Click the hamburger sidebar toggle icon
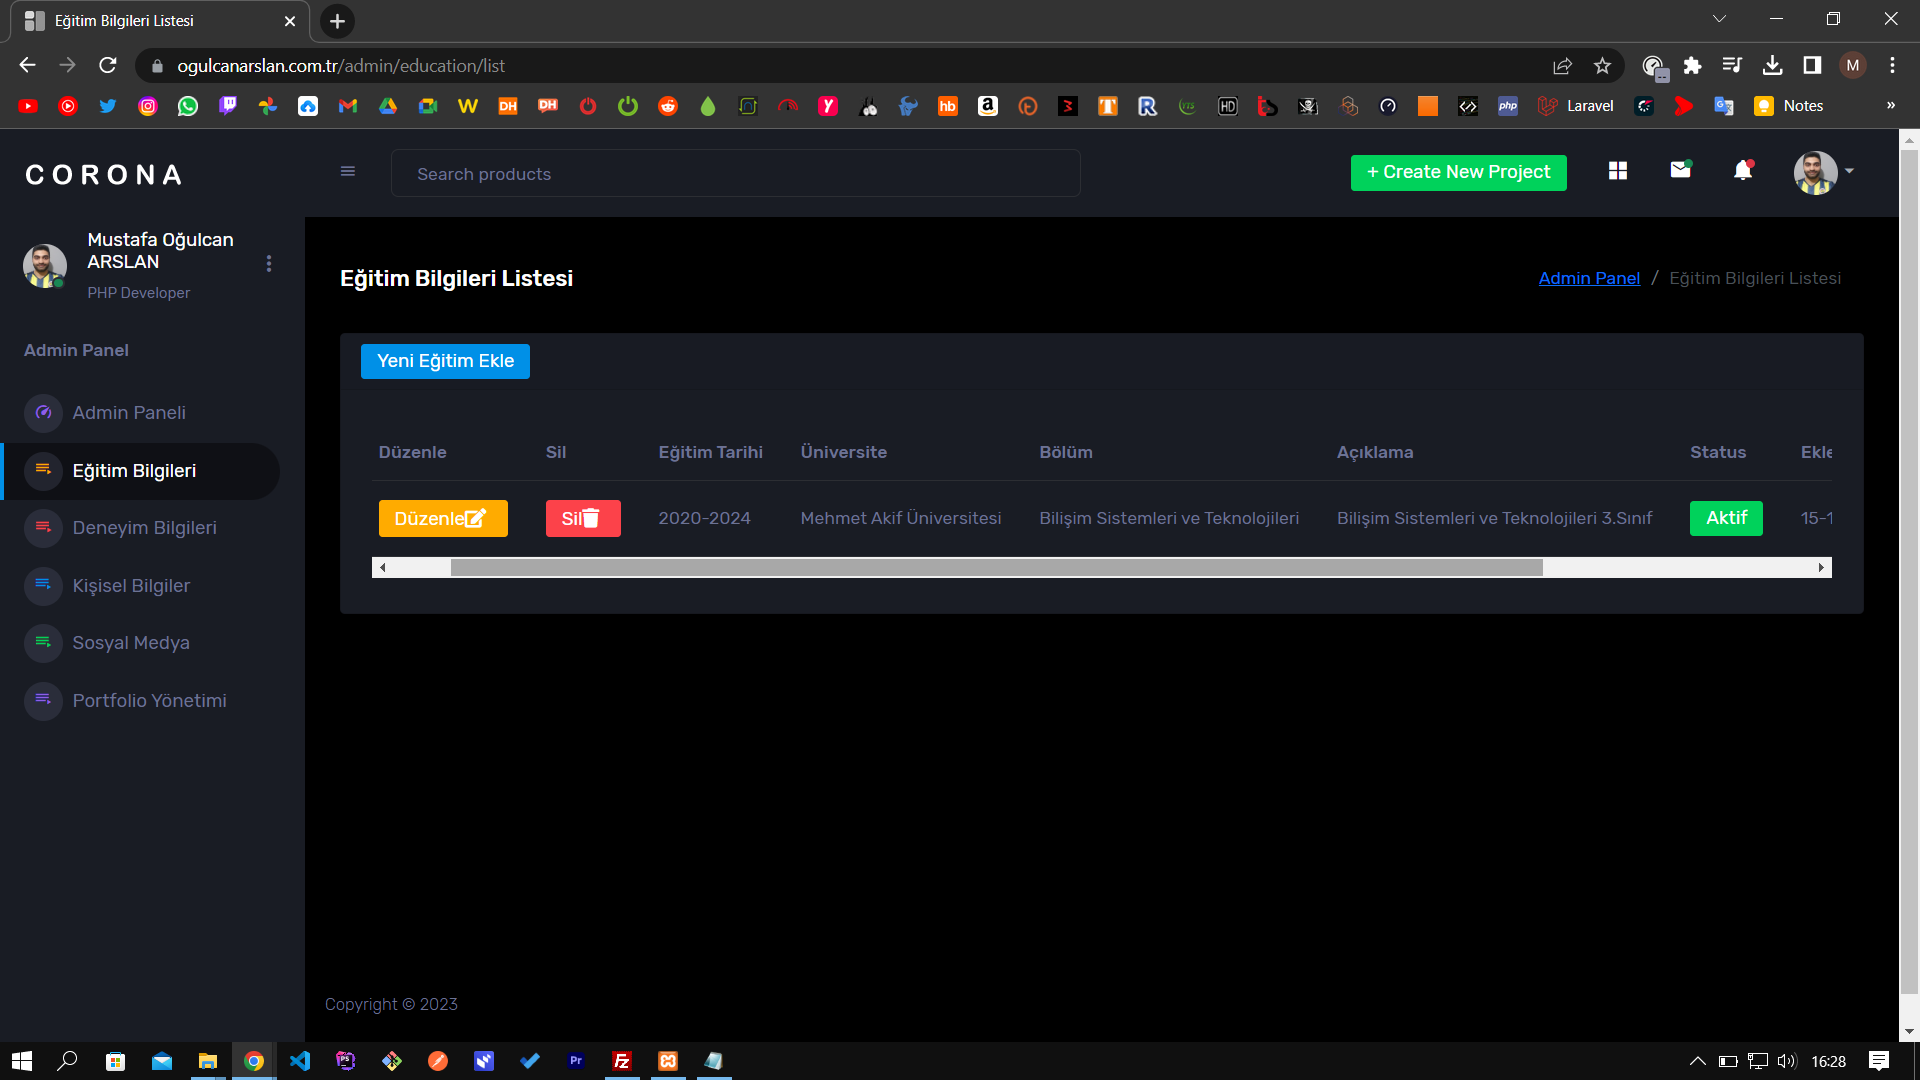 (x=348, y=171)
